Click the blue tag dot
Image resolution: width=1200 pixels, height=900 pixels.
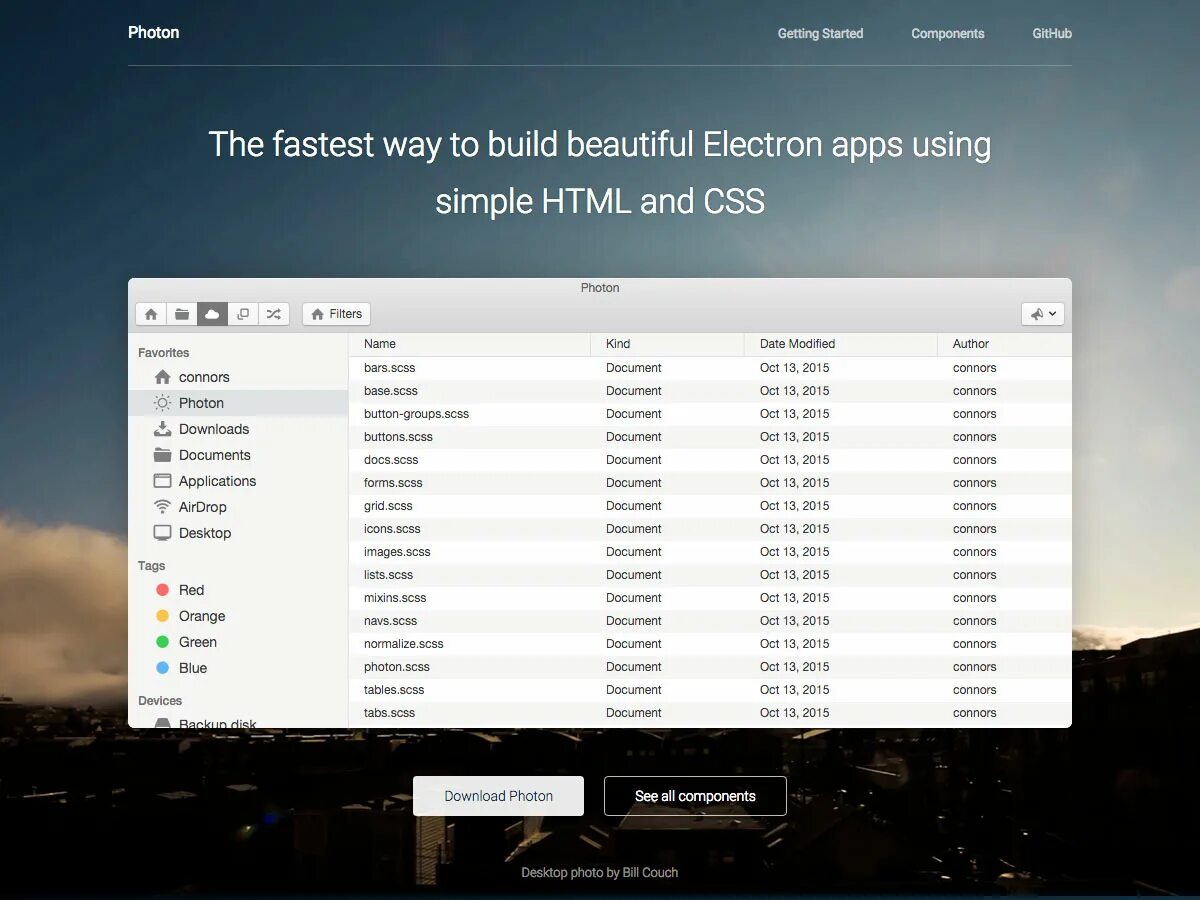[x=163, y=668]
